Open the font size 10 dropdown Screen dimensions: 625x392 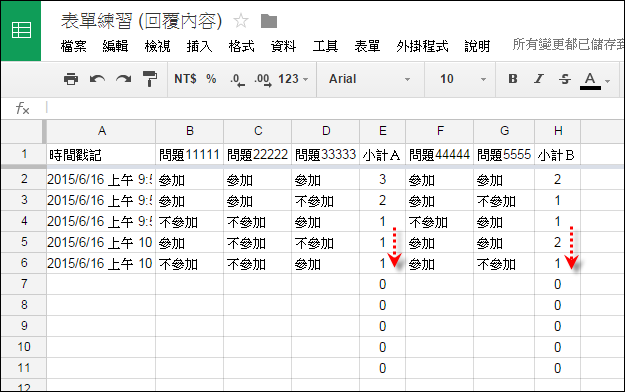pos(462,79)
